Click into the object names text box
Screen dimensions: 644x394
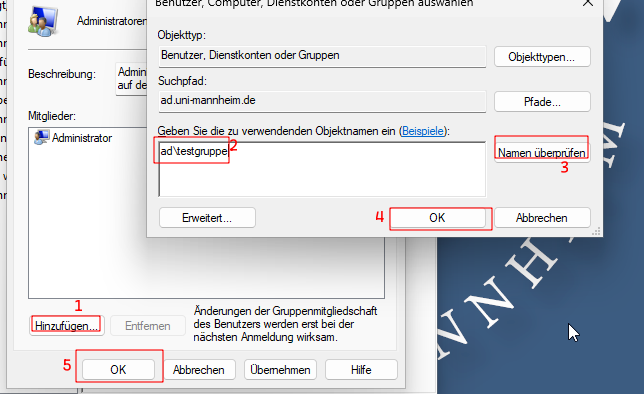pos(322,169)
